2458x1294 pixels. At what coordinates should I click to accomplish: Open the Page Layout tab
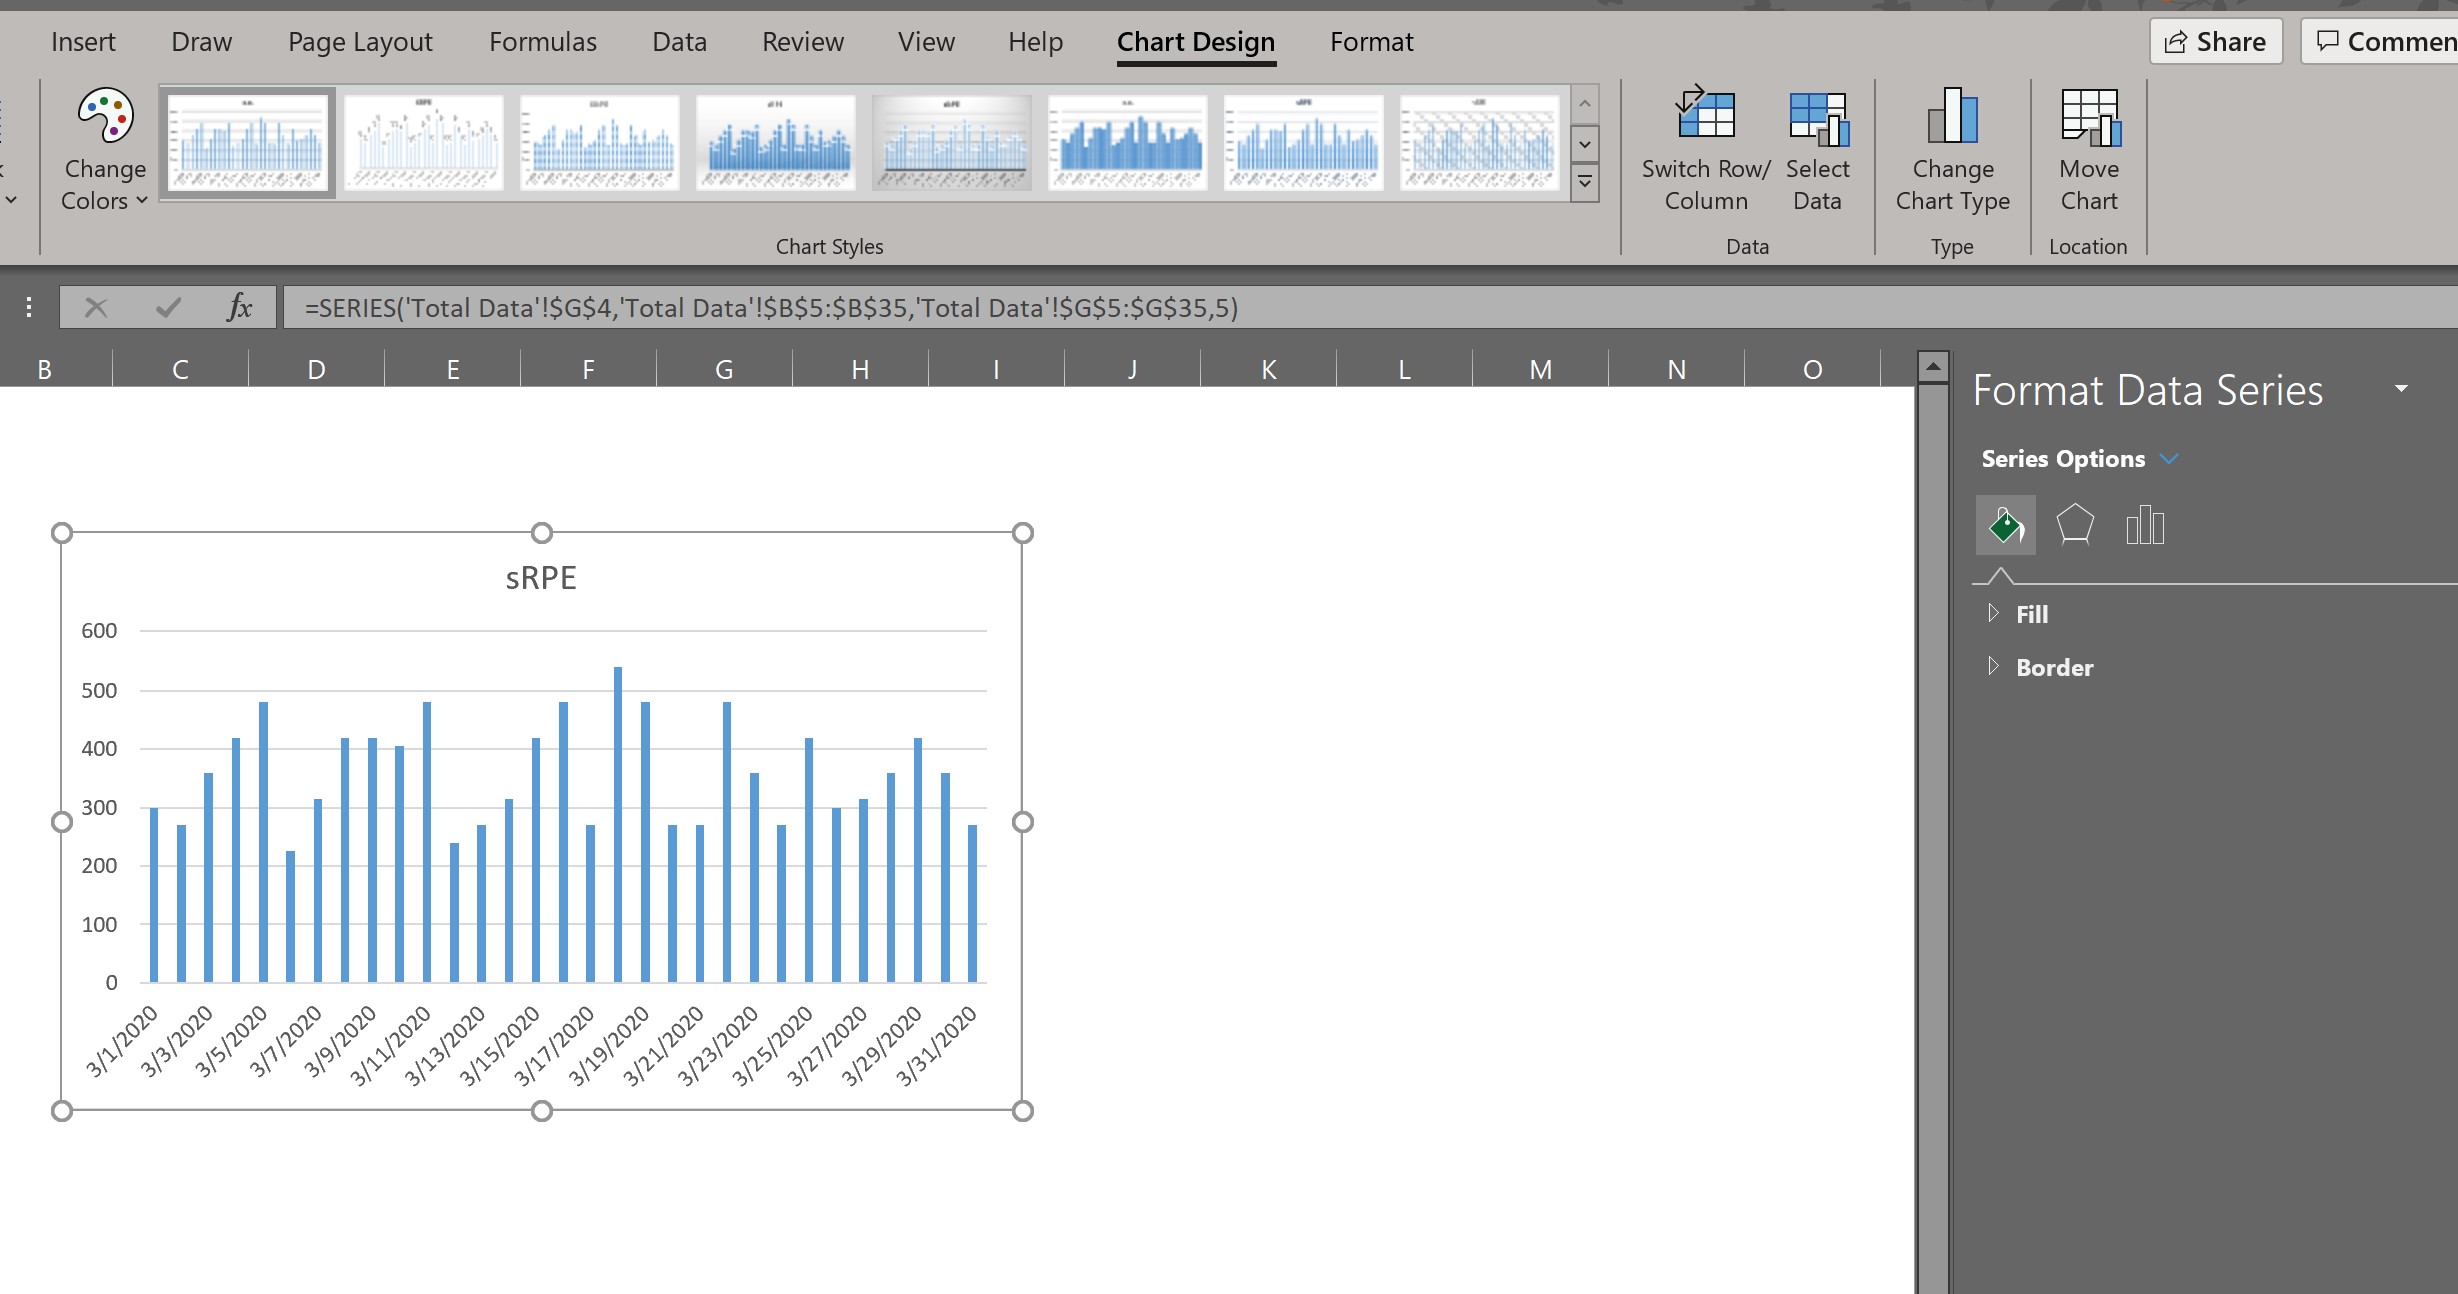tap(360, 42)
